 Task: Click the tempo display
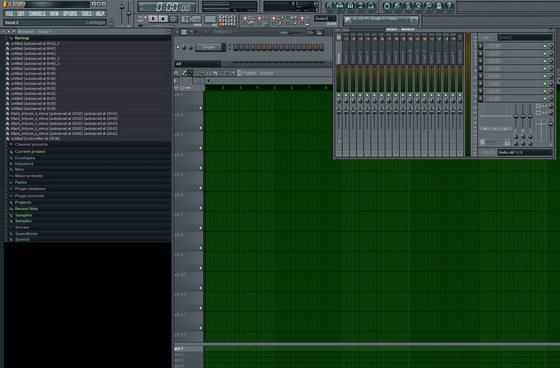191,19
